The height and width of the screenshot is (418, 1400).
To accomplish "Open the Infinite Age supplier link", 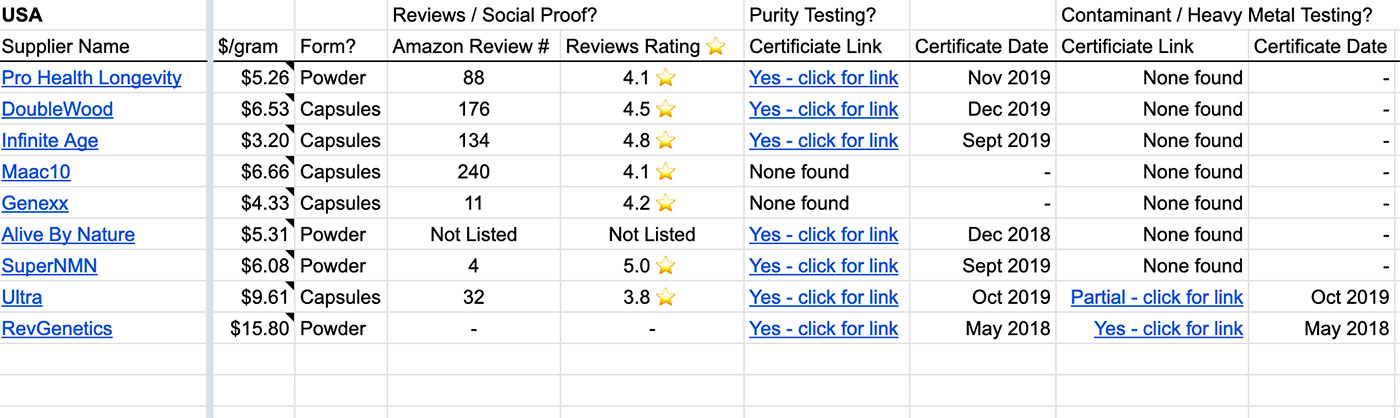I will tap(50, 140).
